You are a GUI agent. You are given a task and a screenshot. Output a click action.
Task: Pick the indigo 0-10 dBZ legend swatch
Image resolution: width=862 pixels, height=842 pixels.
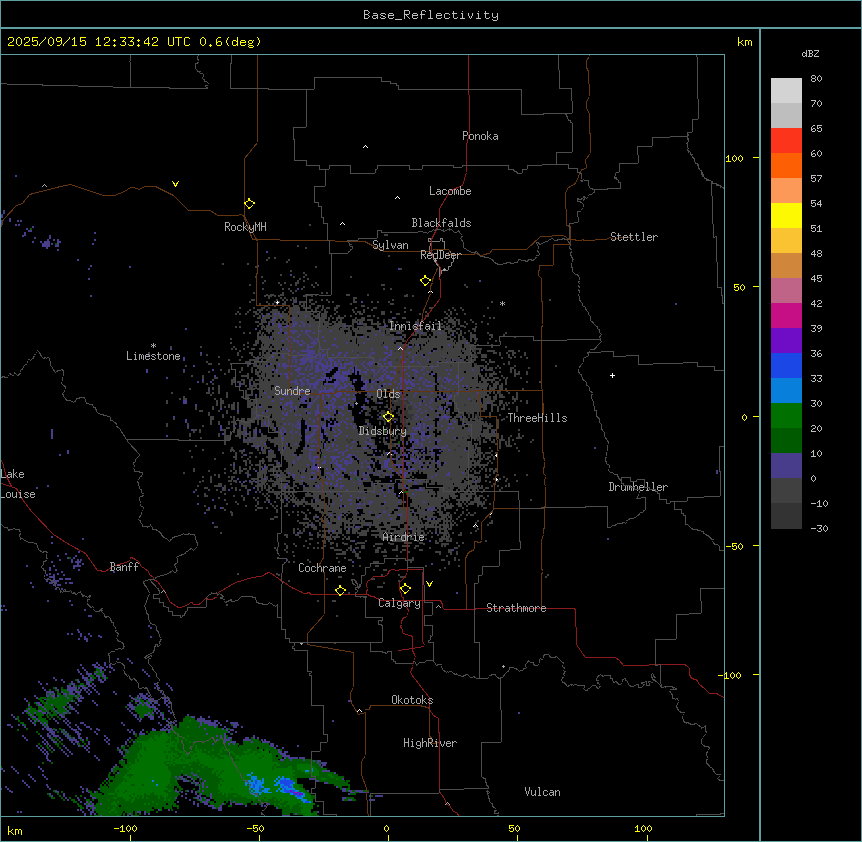[786, 466]
